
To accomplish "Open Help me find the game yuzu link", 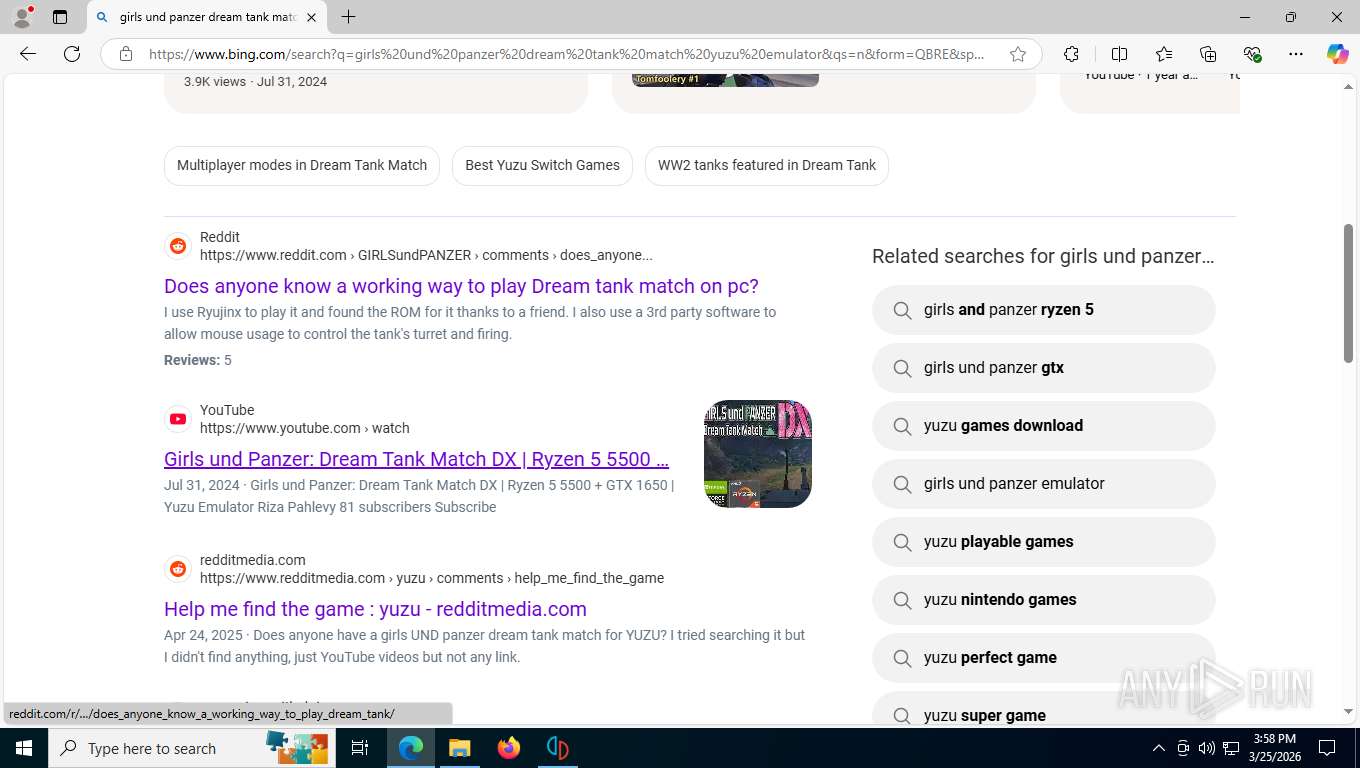I will 375,609.
